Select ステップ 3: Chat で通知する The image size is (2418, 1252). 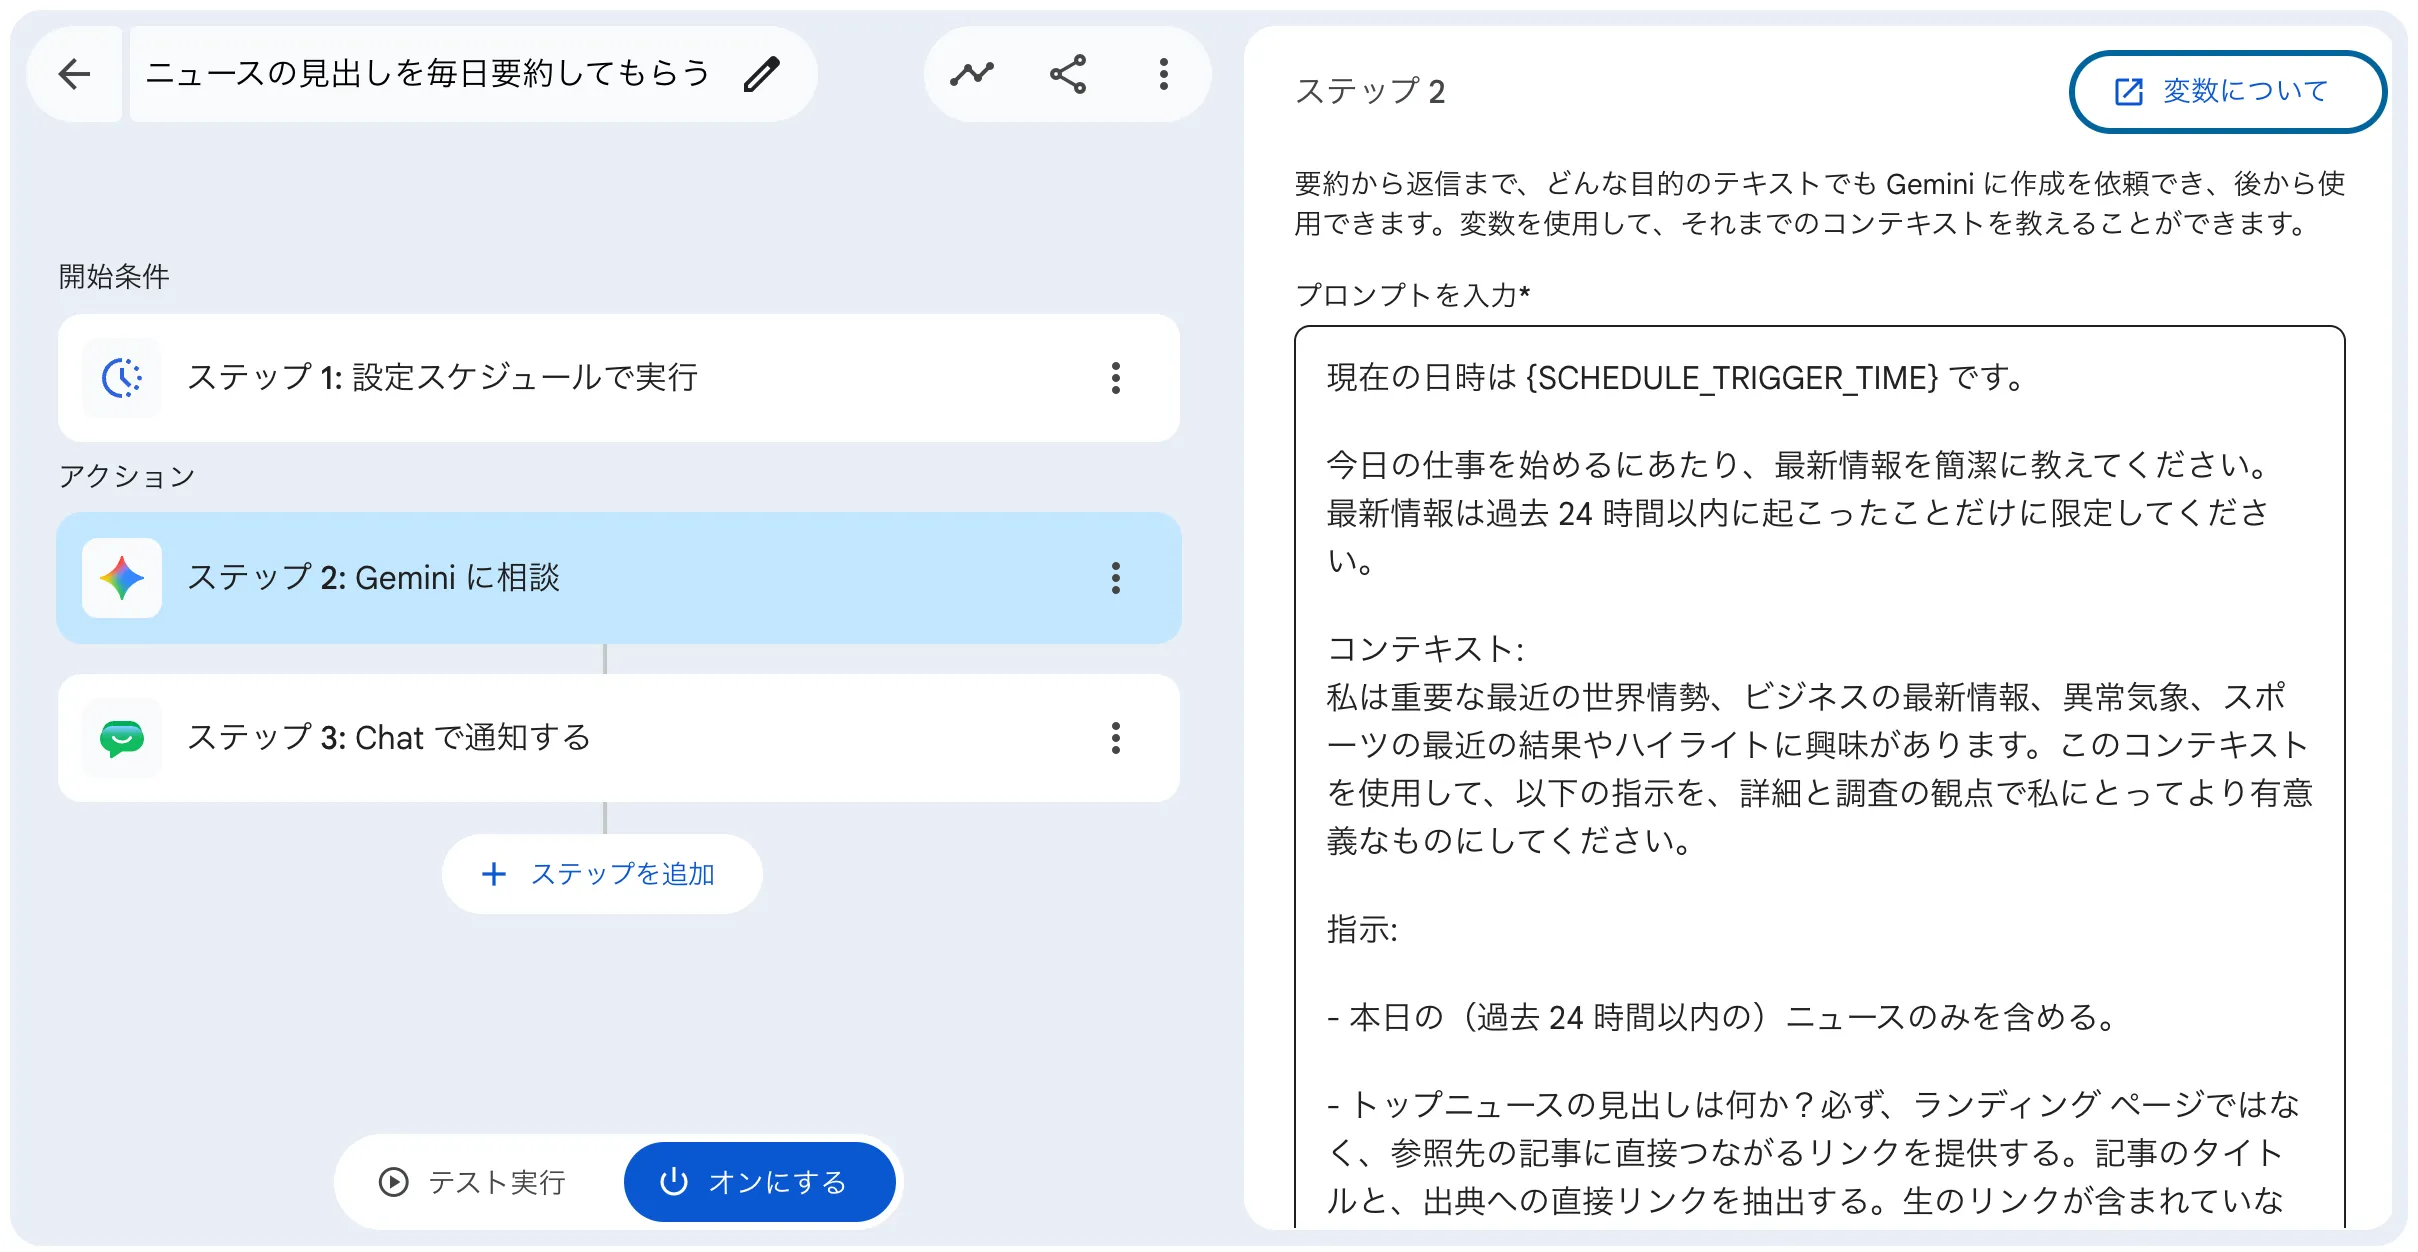(619, 738)
